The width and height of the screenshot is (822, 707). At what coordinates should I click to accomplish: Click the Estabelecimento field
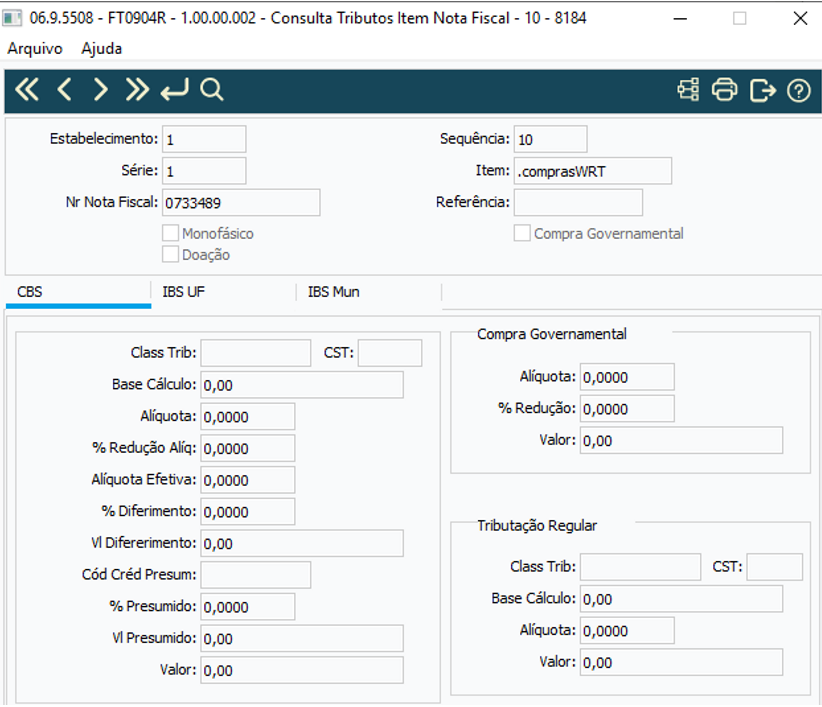(x=204, y=139)
